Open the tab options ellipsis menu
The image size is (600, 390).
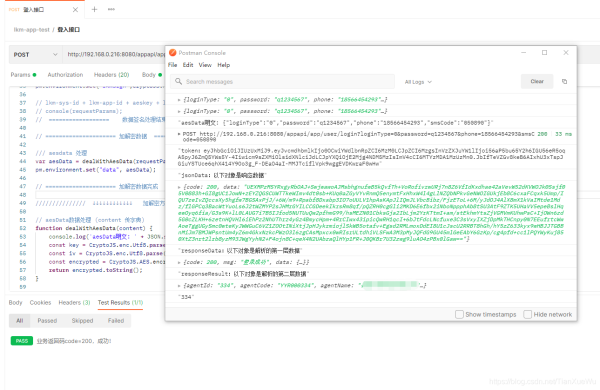[x=111, y=9]
